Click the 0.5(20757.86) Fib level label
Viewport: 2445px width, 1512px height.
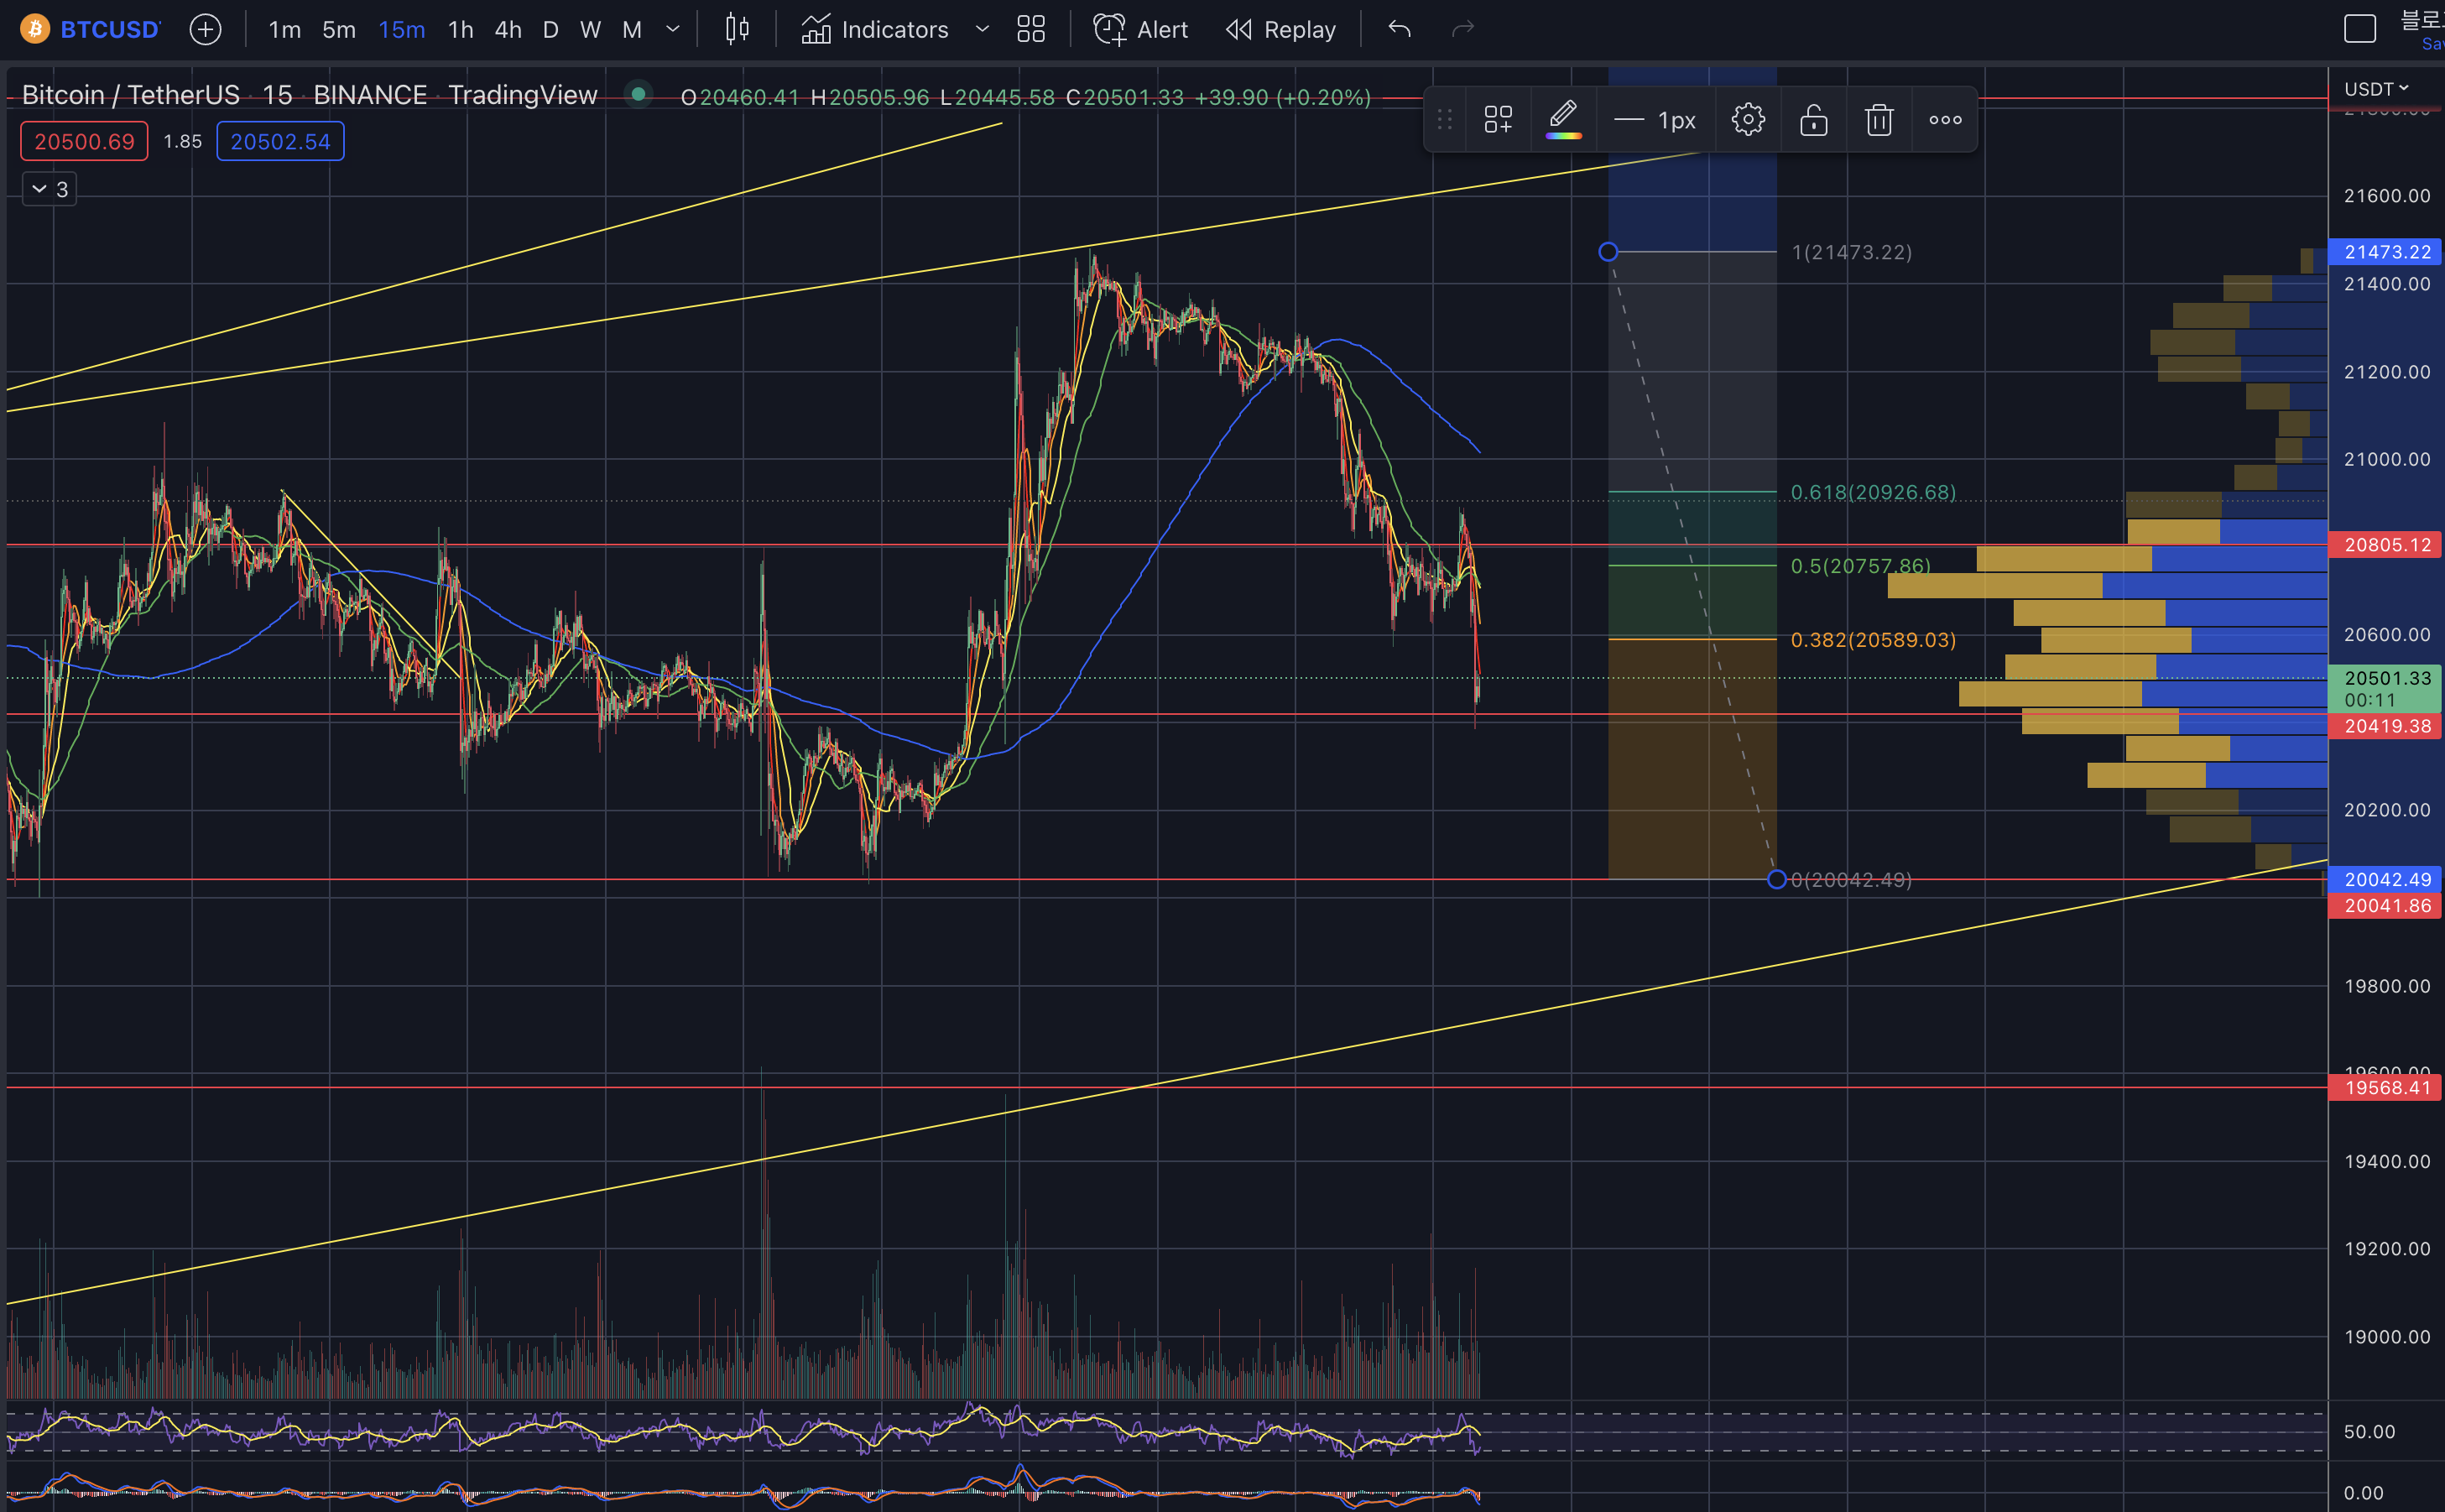pos(1860,566)
